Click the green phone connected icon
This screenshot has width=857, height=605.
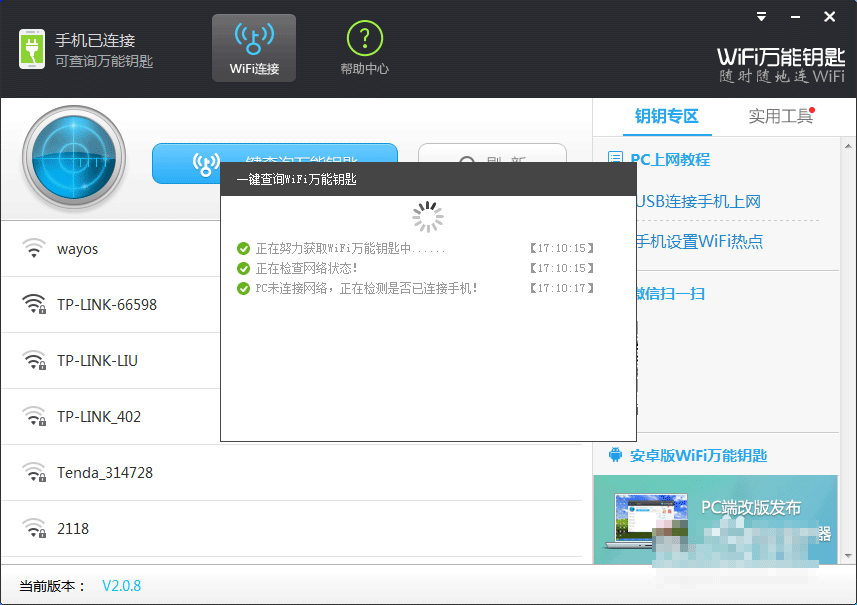(33, 46)
